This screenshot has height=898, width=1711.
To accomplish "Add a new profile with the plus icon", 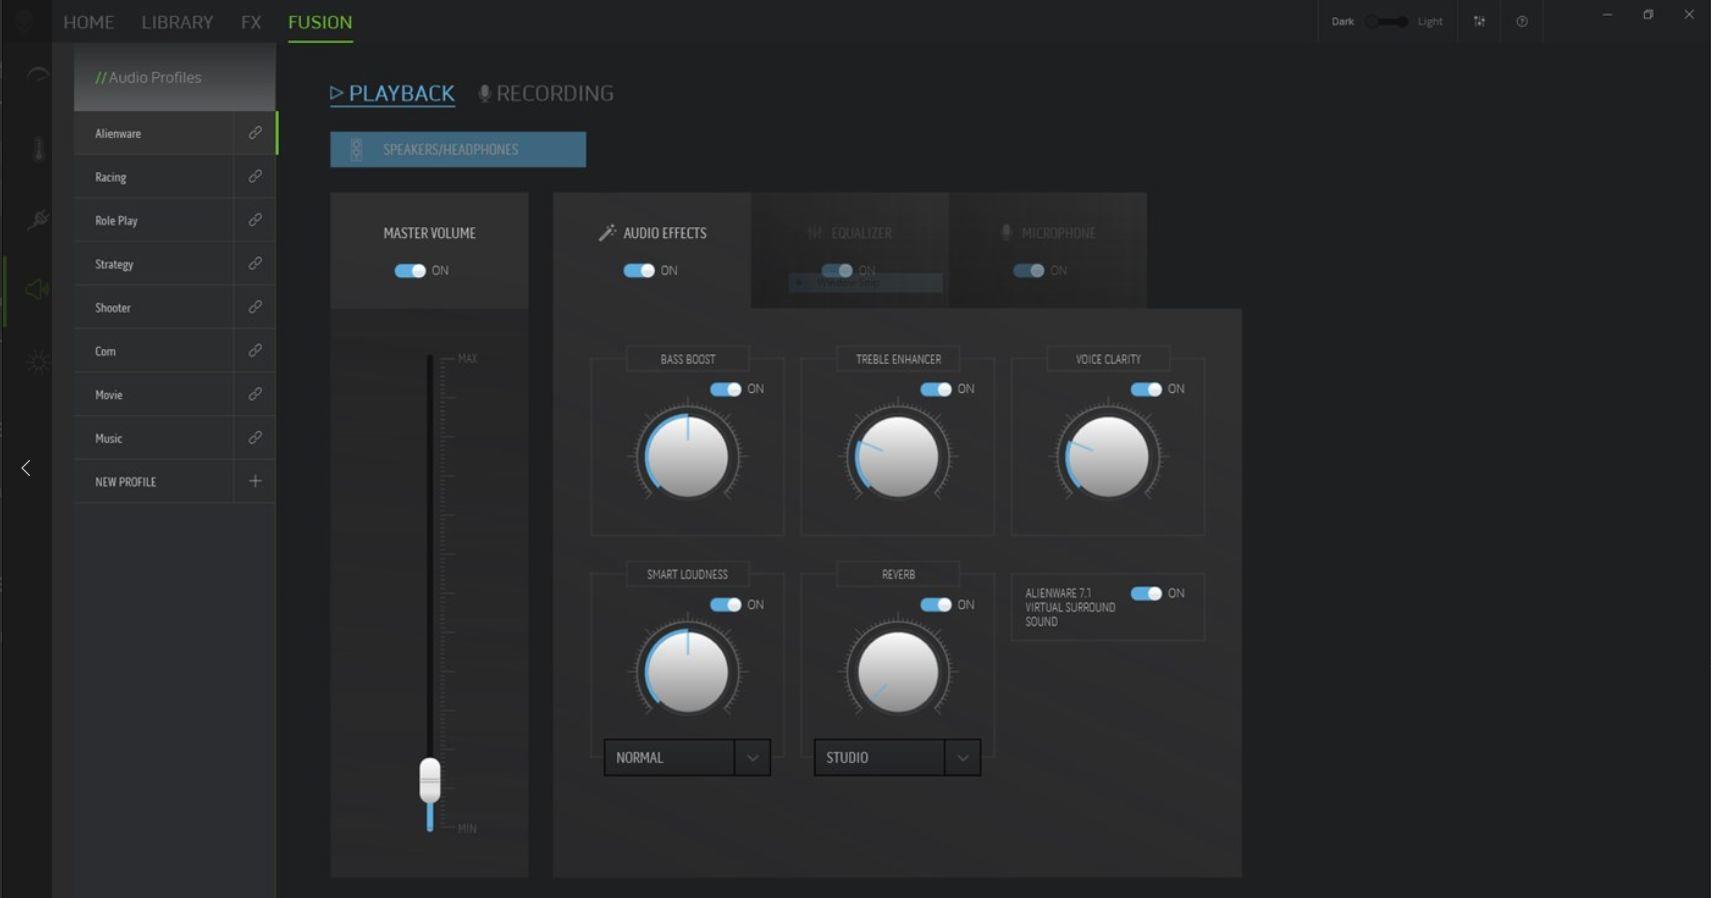I will (255, 481).
